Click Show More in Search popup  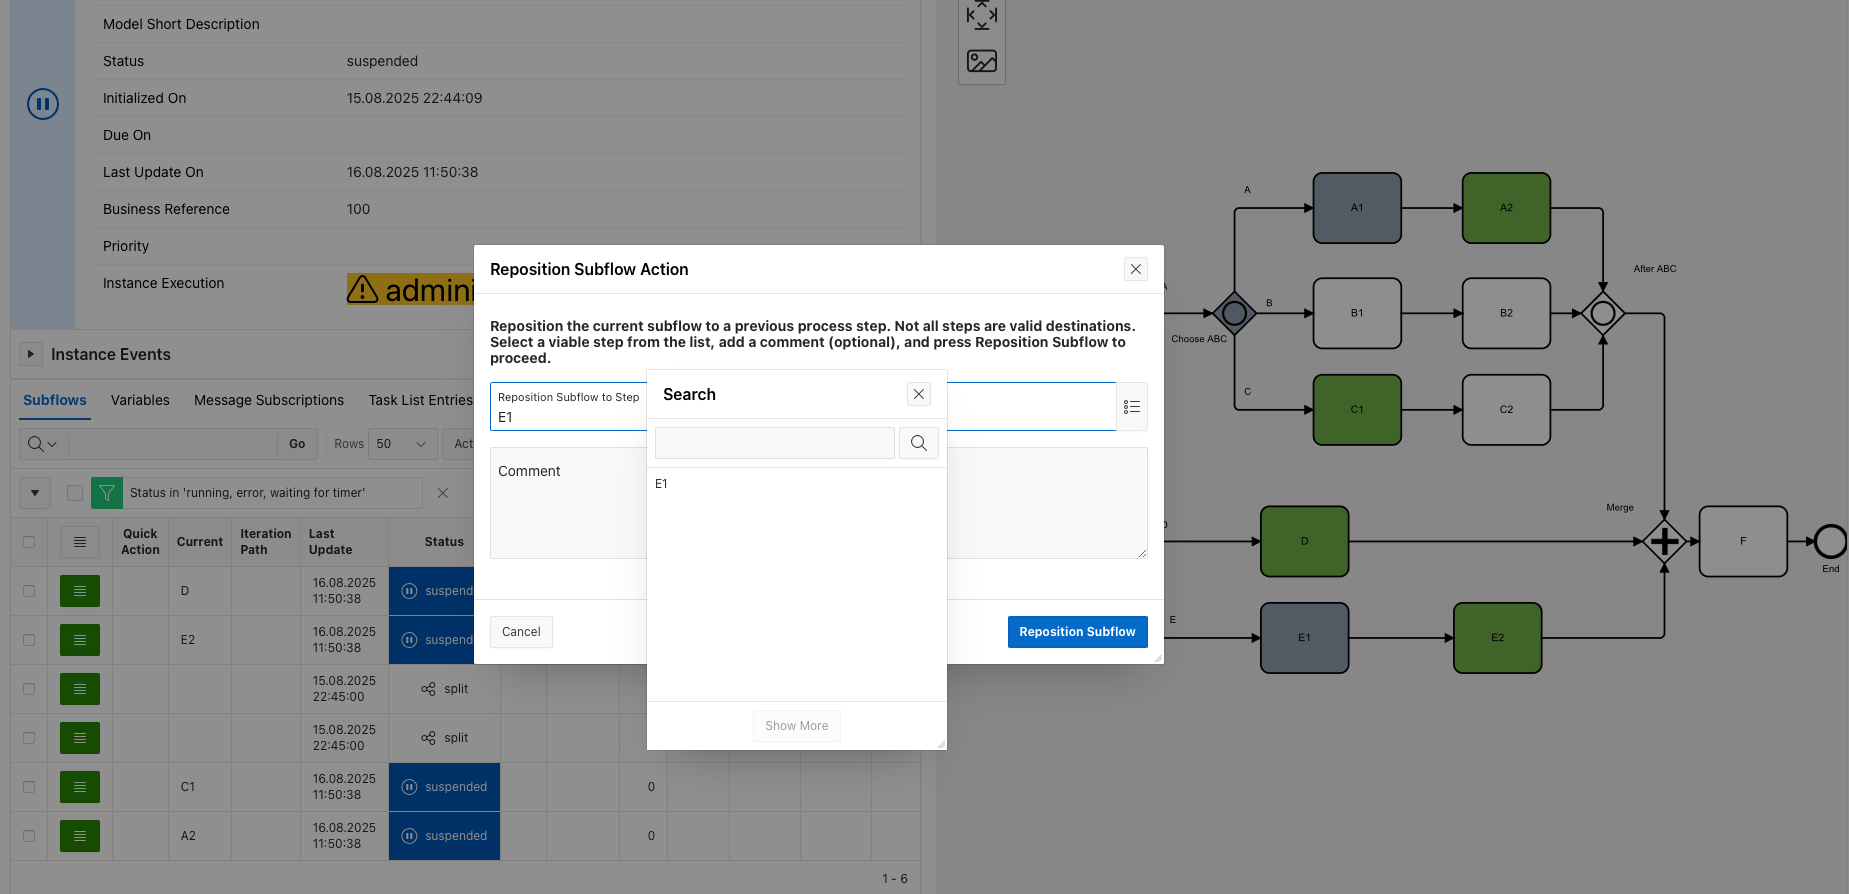coord(797,726)
